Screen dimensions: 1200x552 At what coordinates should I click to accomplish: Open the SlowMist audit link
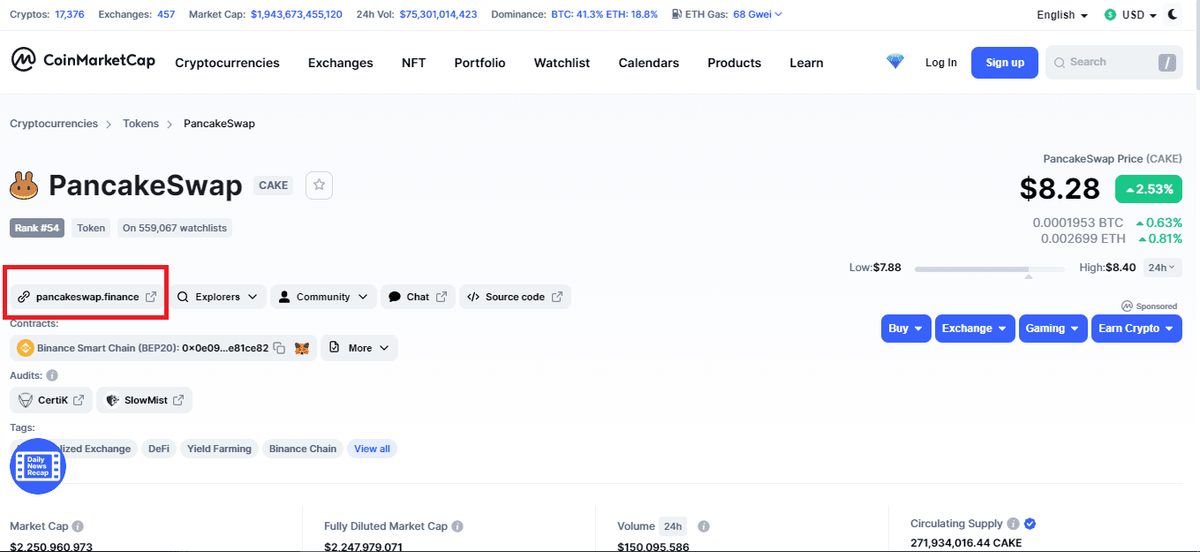point(144,400)
